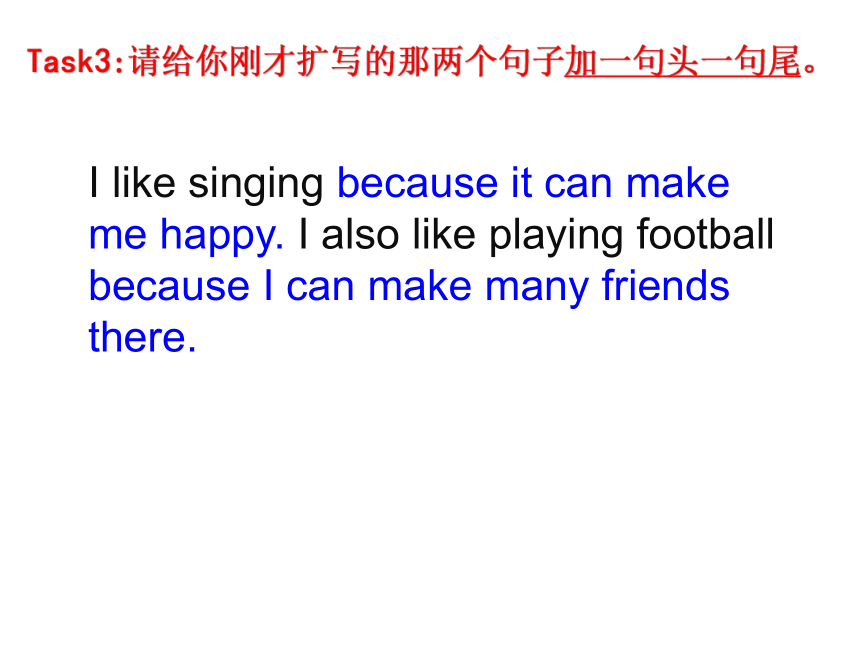The image size is (860, 645).
Task: Click the blue word it
Action: (x=521, y=183)
